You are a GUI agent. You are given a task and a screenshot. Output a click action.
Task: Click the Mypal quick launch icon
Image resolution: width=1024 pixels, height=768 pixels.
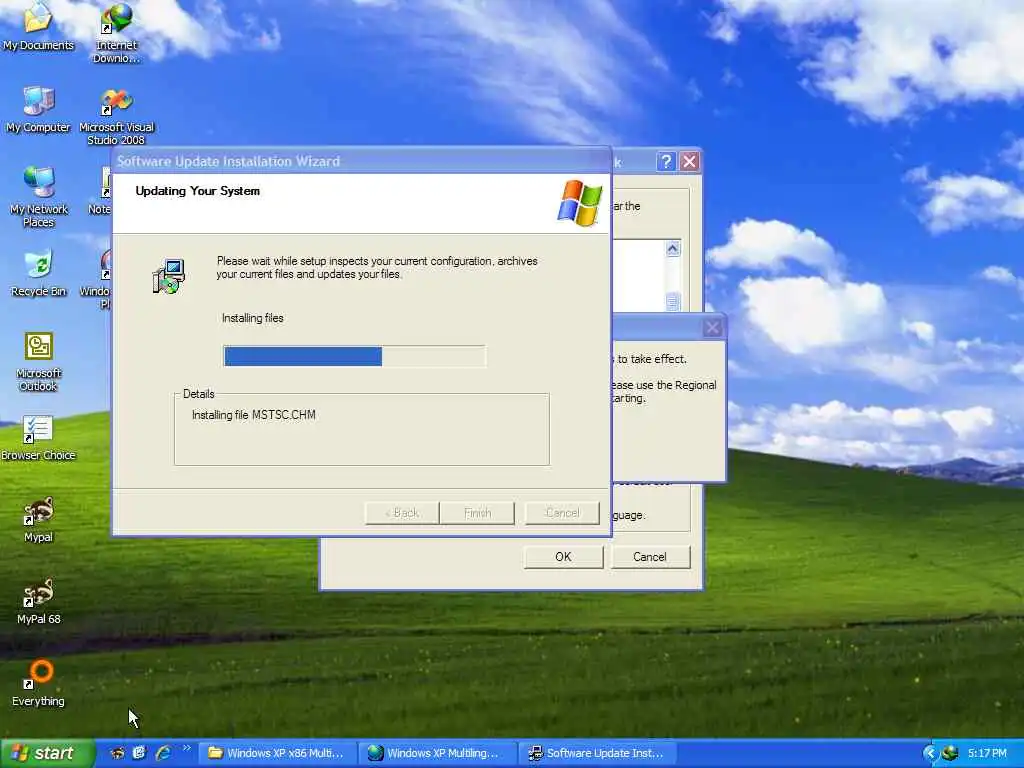pyautogui.click(x=117, y=753)
